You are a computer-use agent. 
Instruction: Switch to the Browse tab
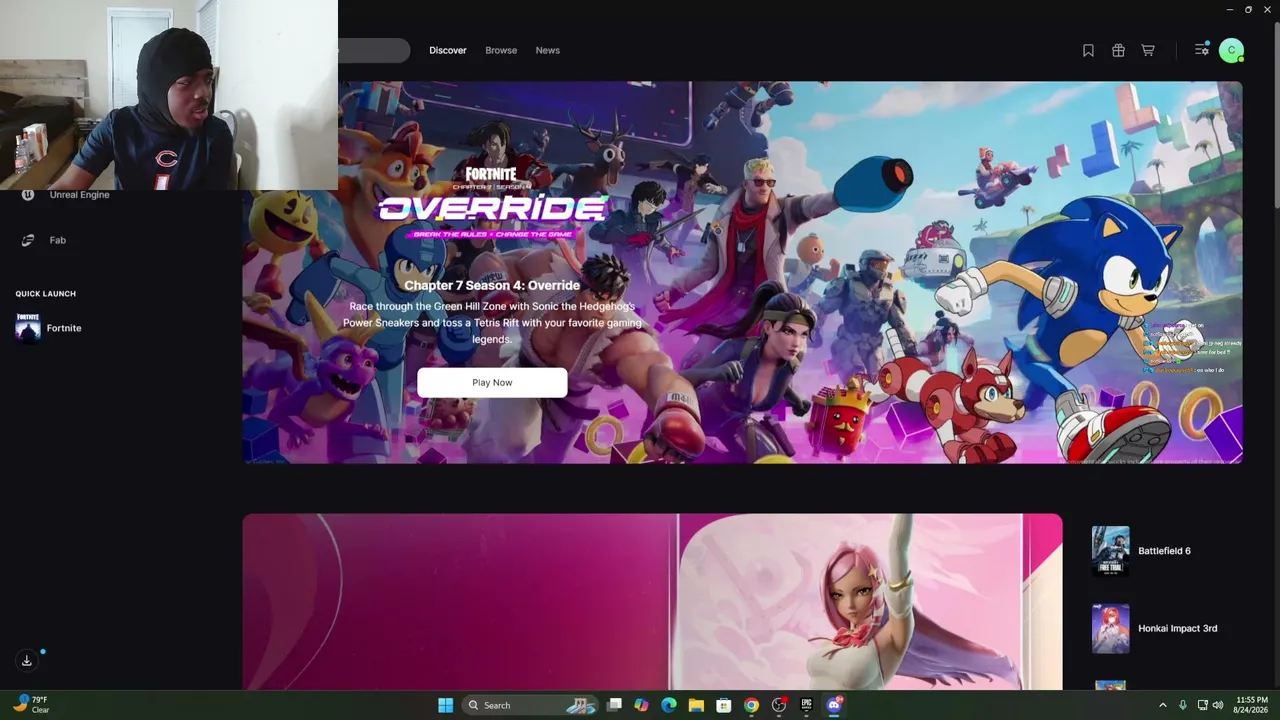tap(501, 50)
